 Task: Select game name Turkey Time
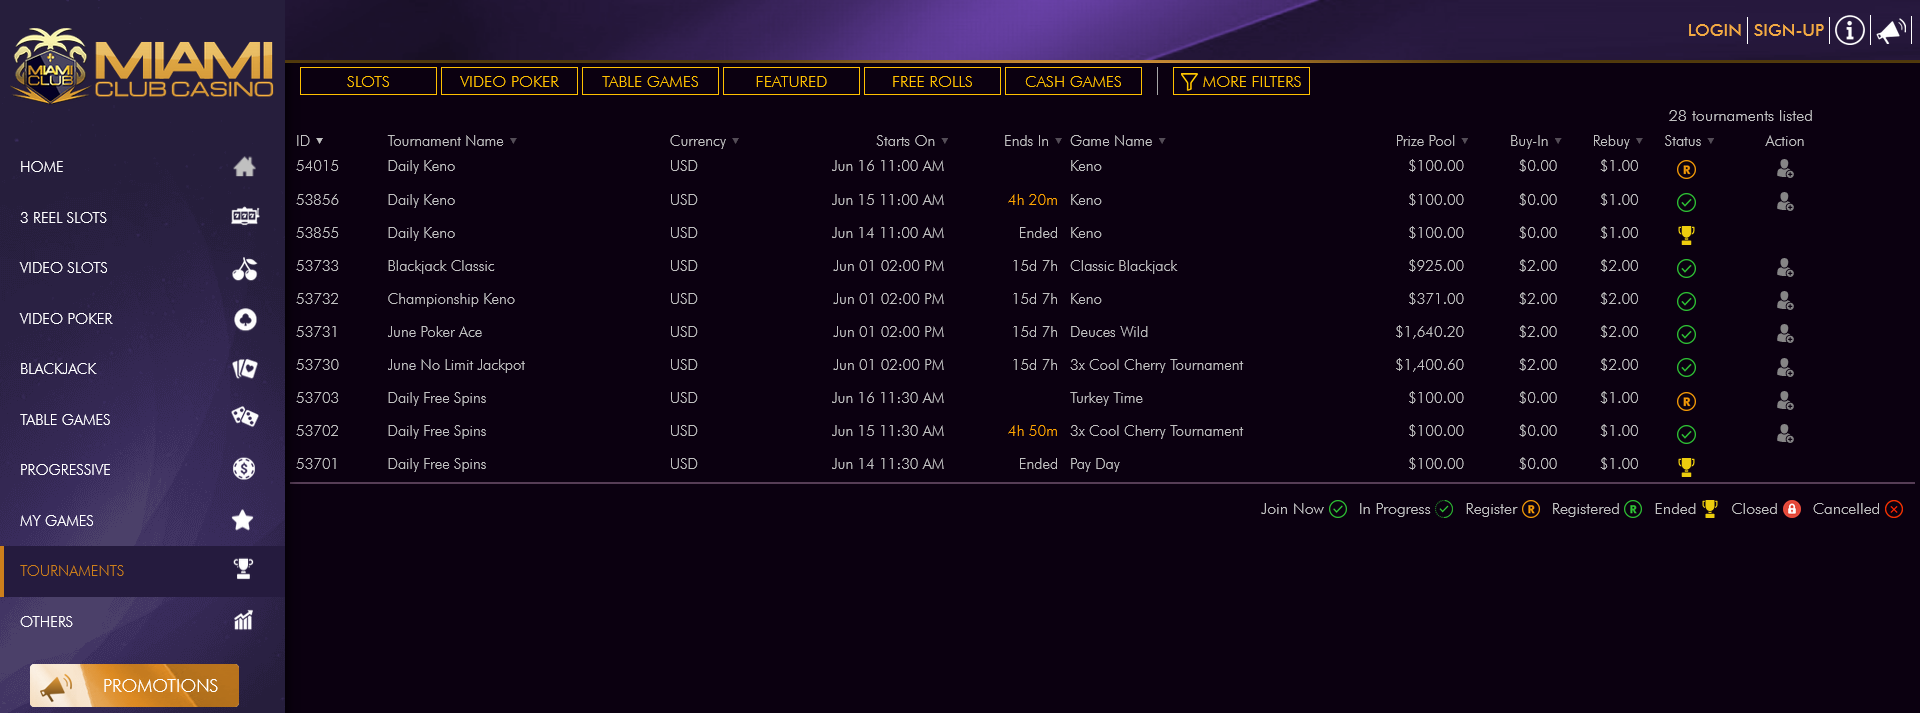coord(1106,398)
